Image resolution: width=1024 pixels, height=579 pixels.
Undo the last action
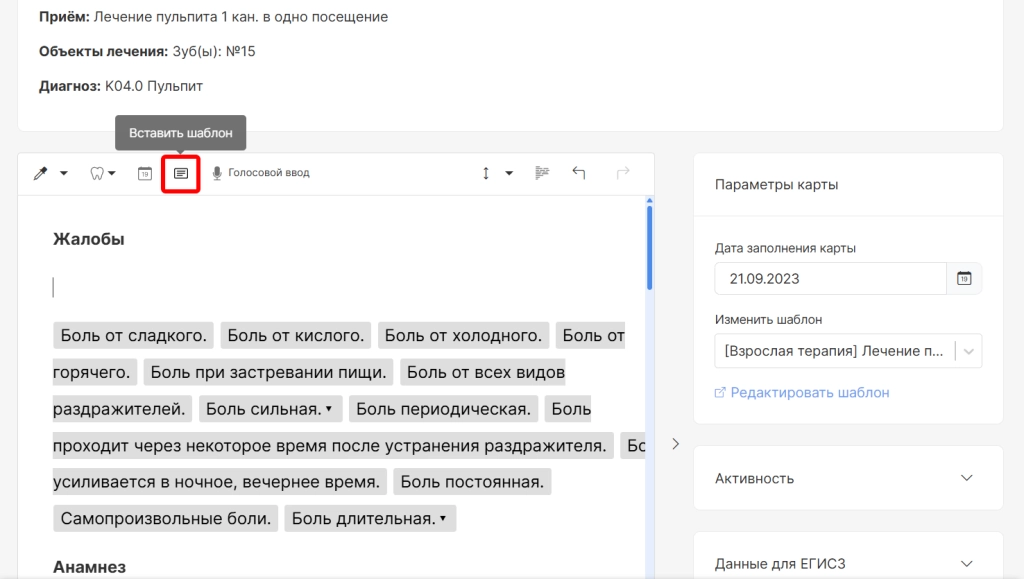coord(579,173)
